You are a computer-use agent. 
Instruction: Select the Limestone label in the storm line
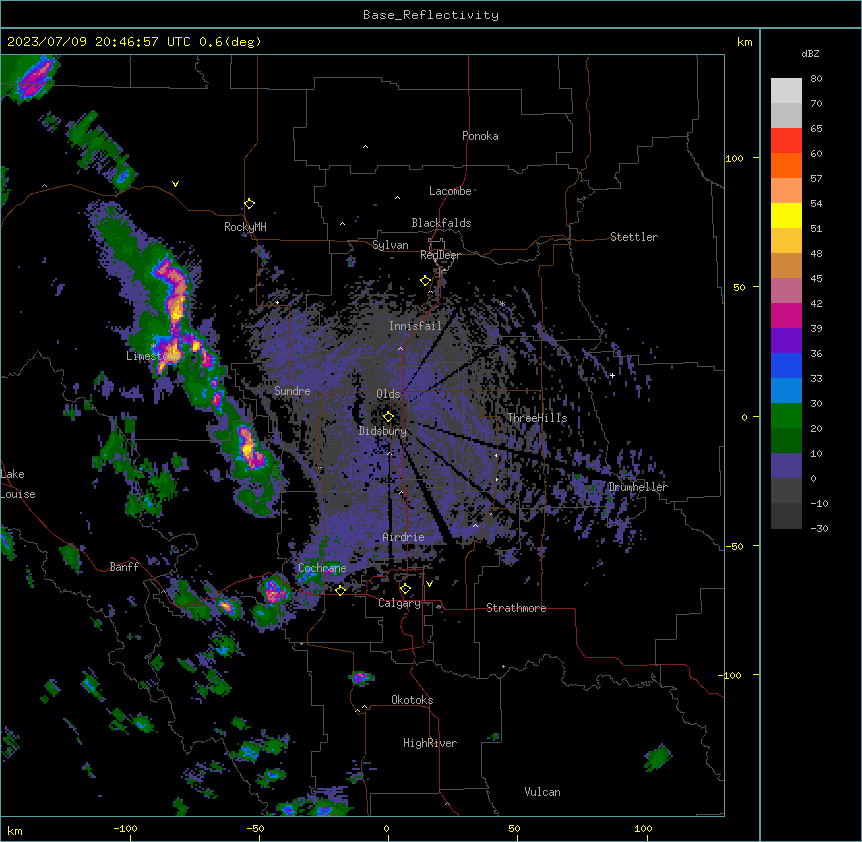tap(152, 356)
